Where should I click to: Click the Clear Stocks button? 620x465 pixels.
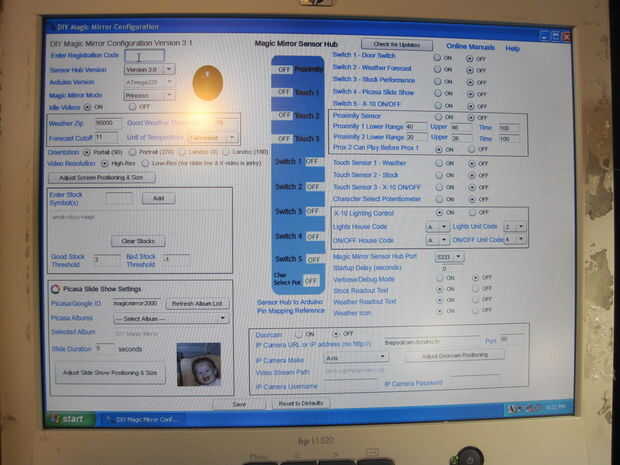click(x=138, y=241)
